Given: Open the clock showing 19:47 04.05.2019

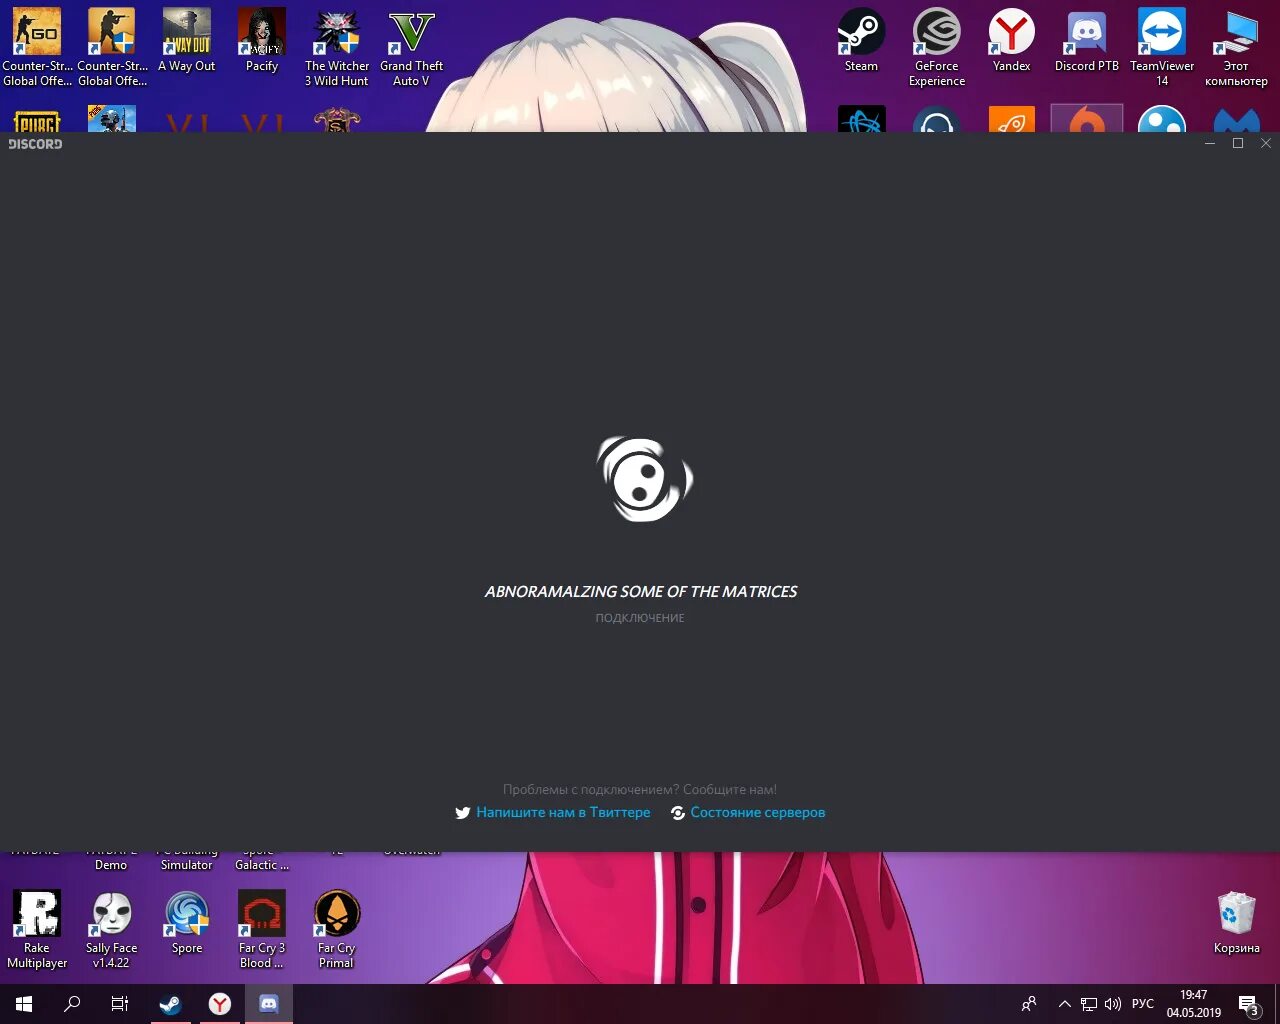Looking at the screenshot, I should point(1194,1004).
